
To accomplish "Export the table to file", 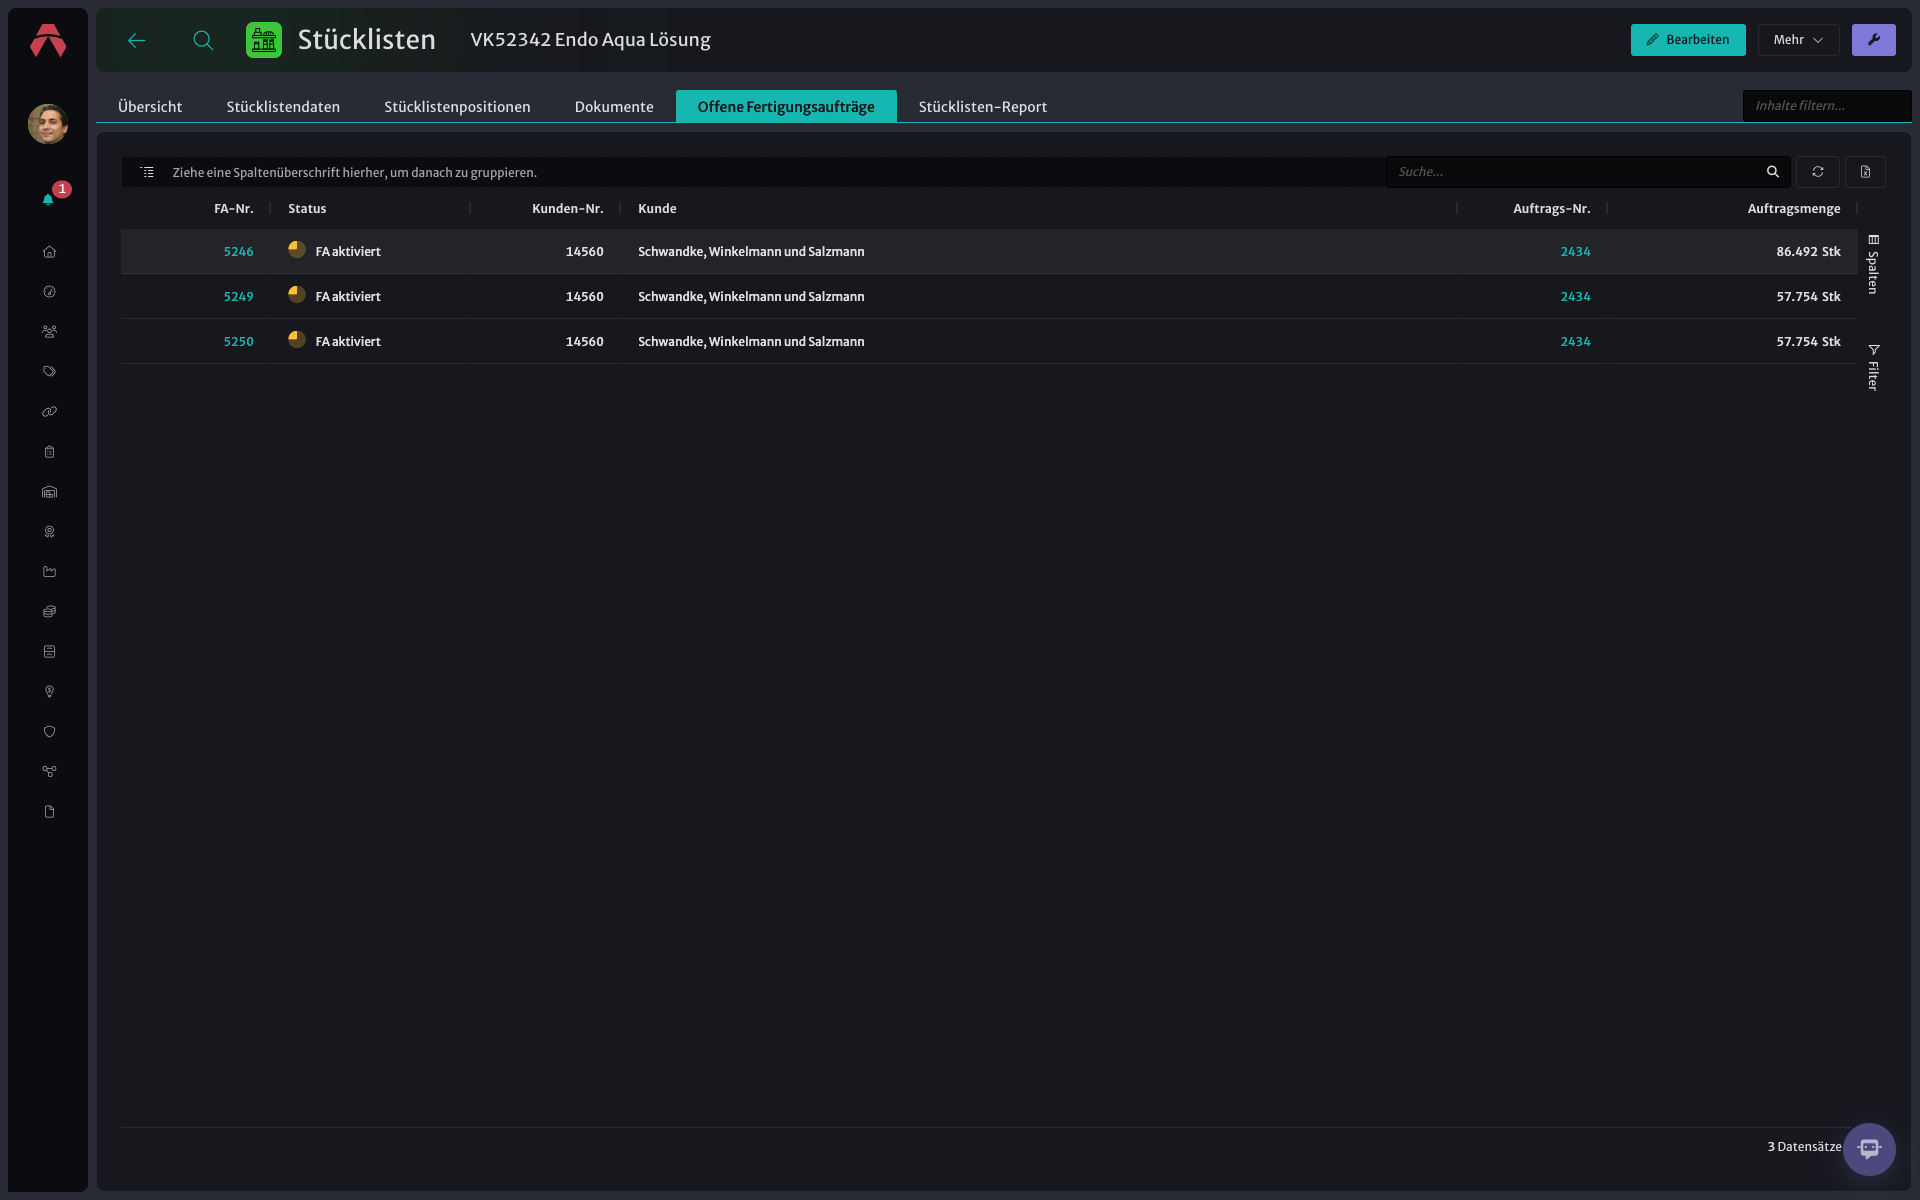I will pos(1865,172).
